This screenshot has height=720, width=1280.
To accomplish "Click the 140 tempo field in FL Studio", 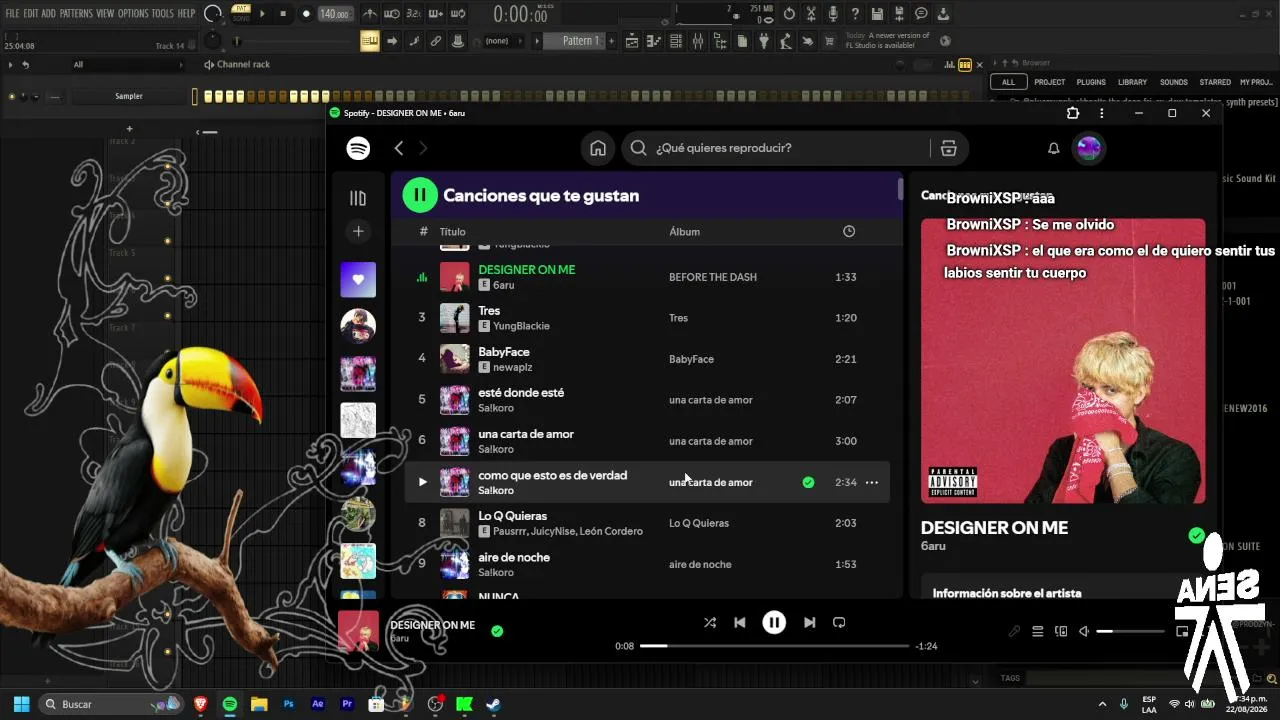I will coord(334,14).
